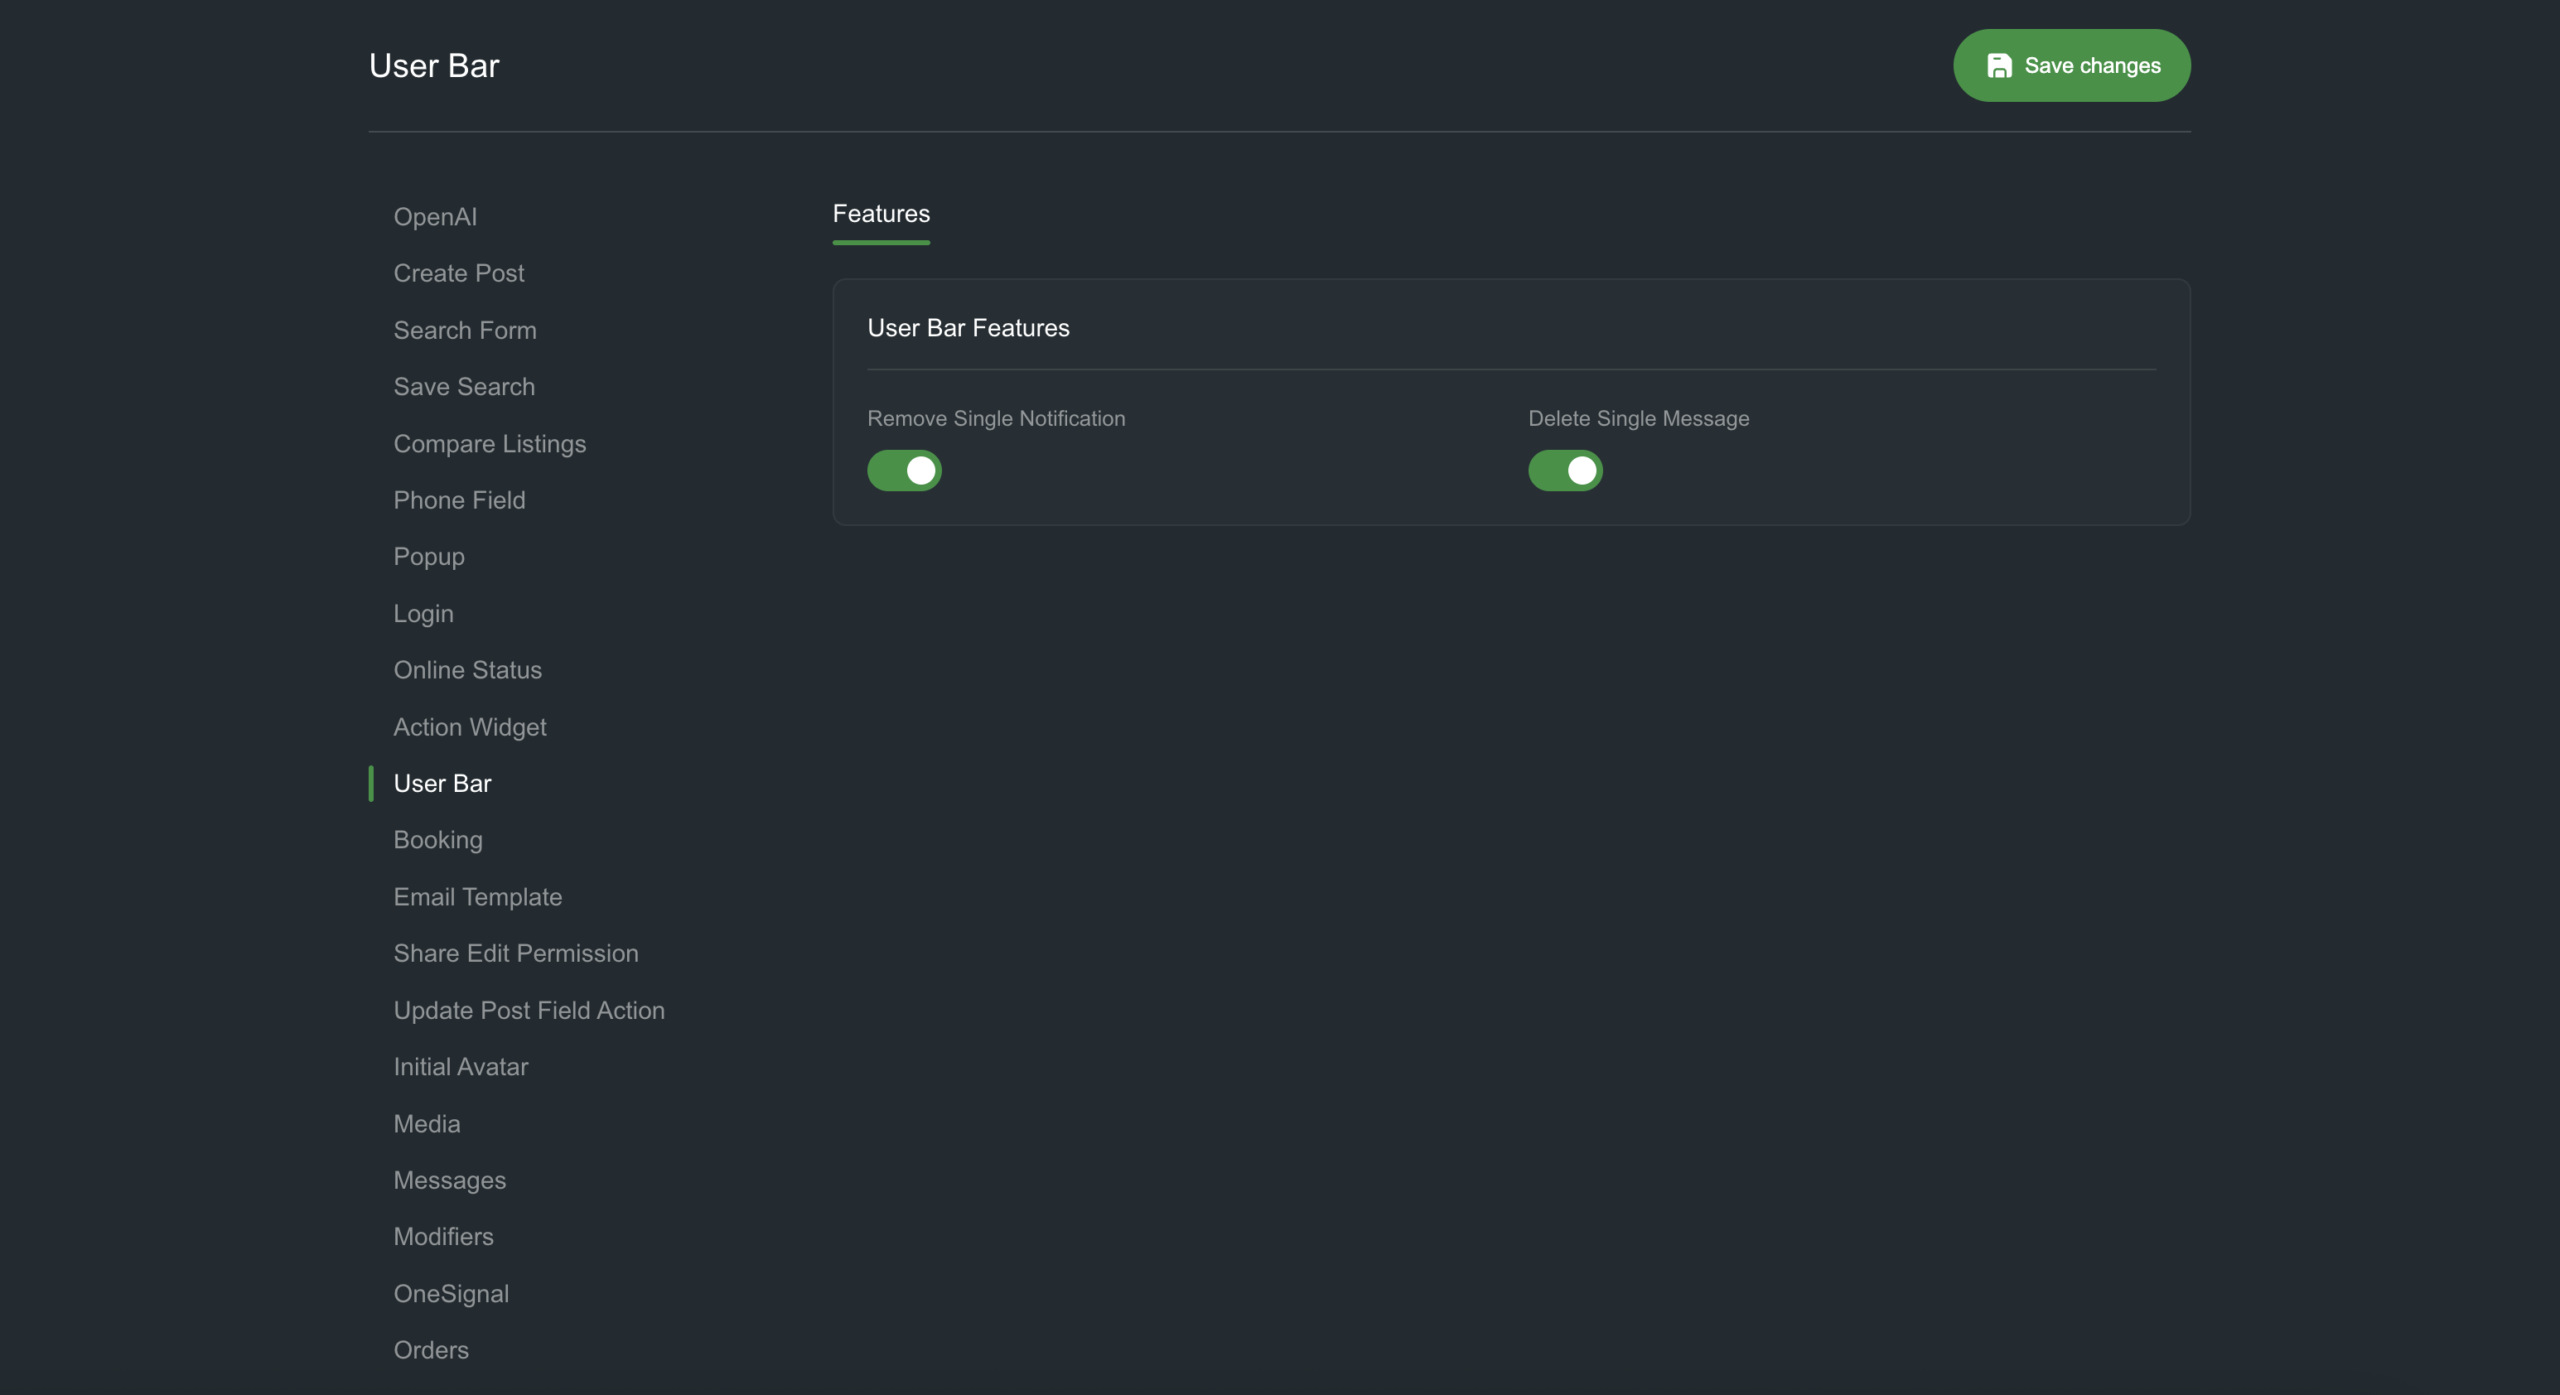2560x1395 pixels.
Task: Select Booking in sidebar menu
Action: tap(438, 840)
